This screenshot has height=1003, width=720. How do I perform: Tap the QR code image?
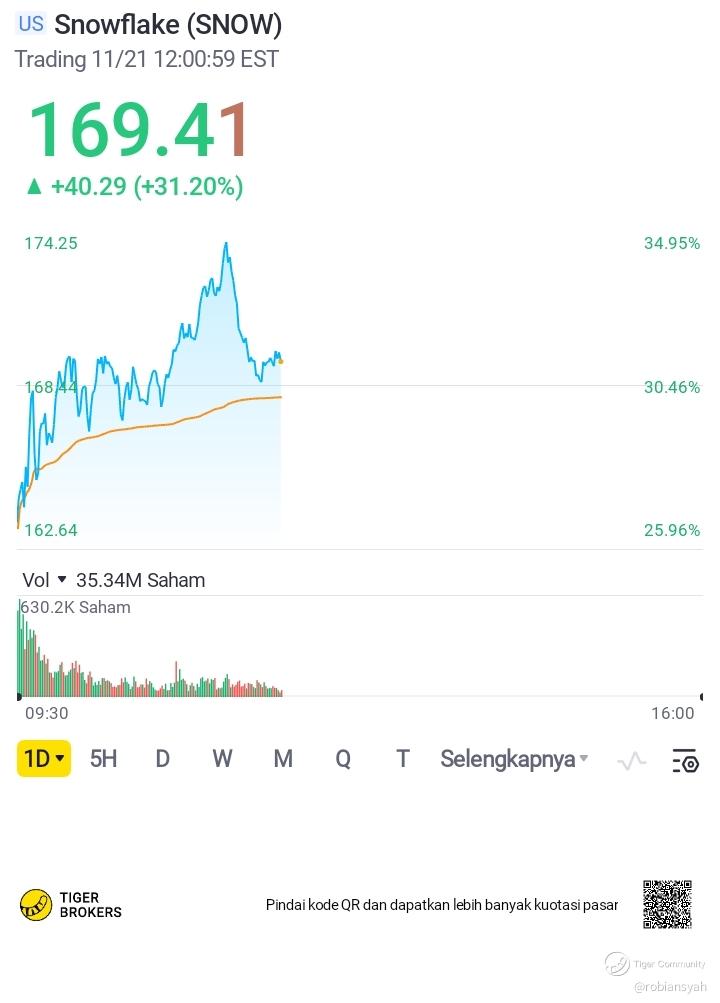pyautogui.click(x=668, y=904)
